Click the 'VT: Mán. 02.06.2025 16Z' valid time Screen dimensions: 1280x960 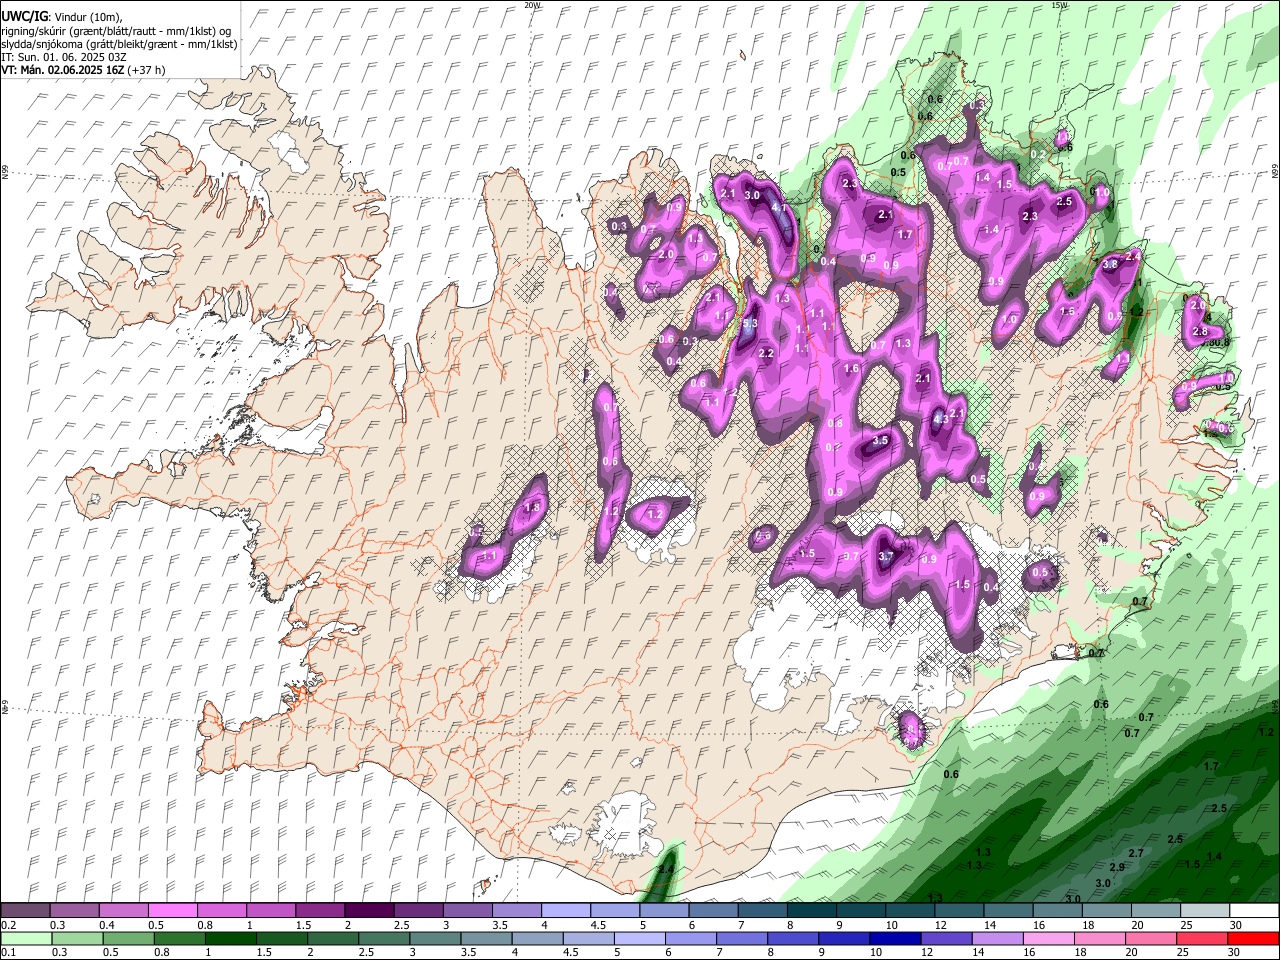click(x=62, y=70)
